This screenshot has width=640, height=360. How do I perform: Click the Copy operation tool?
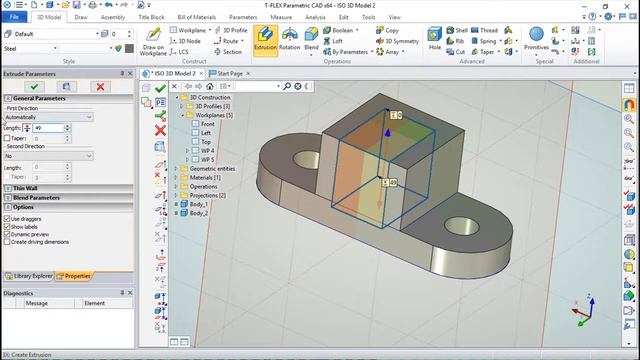pos(387,30)
